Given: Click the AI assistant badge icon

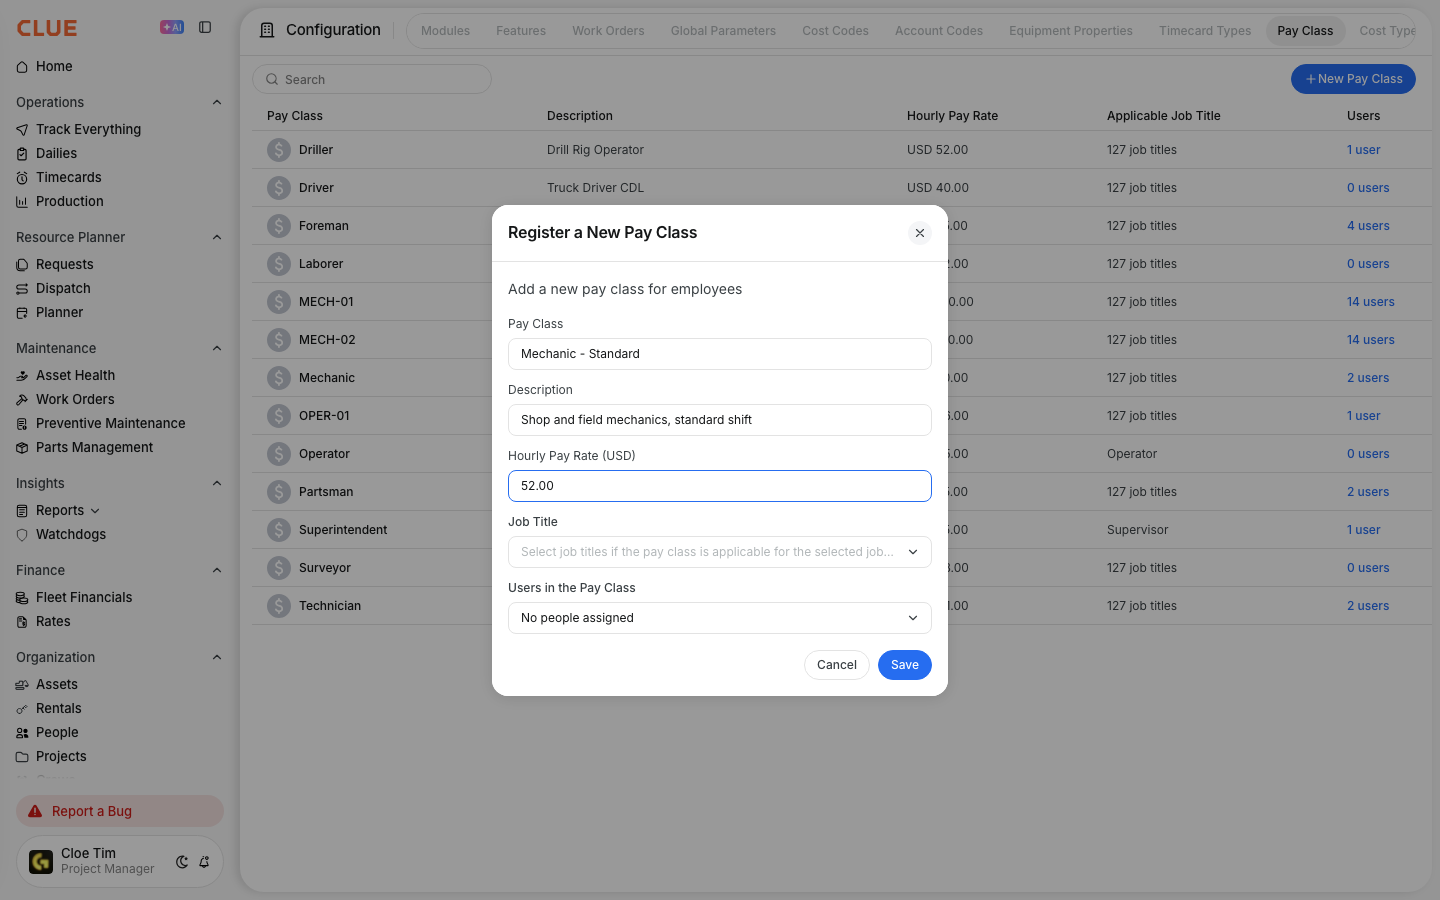Looking at the screenshot, I should pyautogui.click(x=172, y=27).
